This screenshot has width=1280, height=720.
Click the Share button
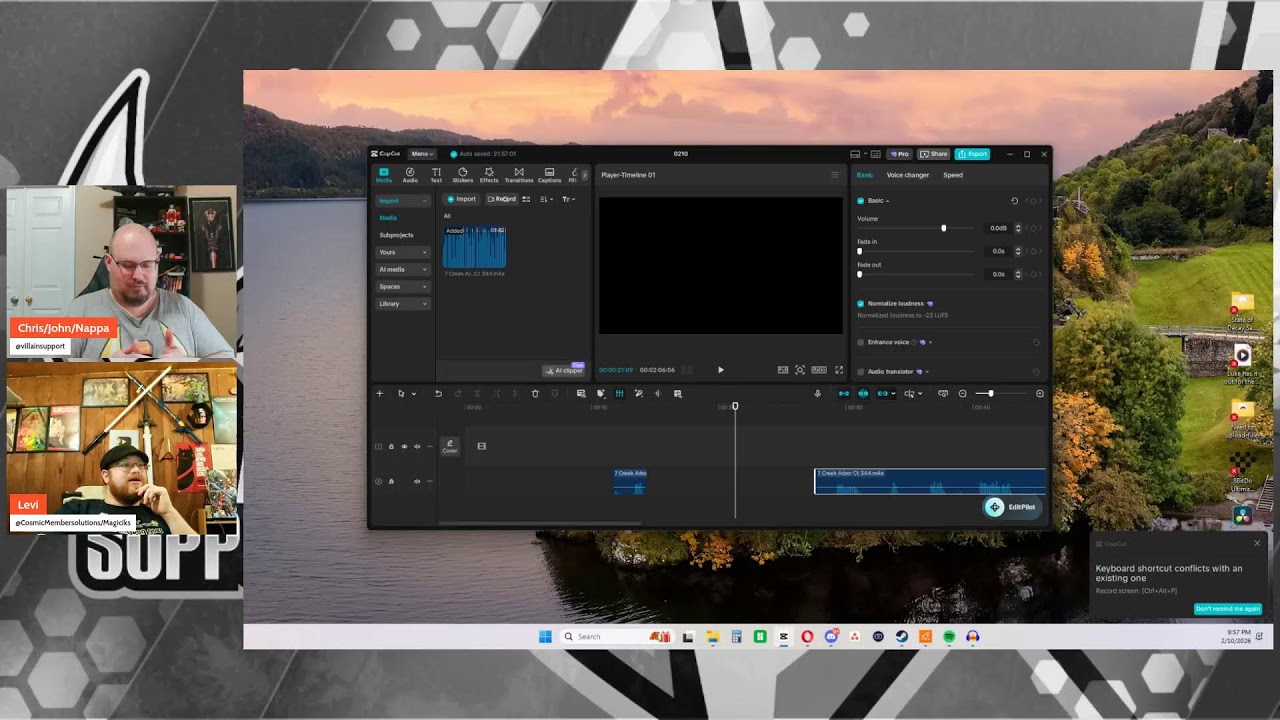934,154
